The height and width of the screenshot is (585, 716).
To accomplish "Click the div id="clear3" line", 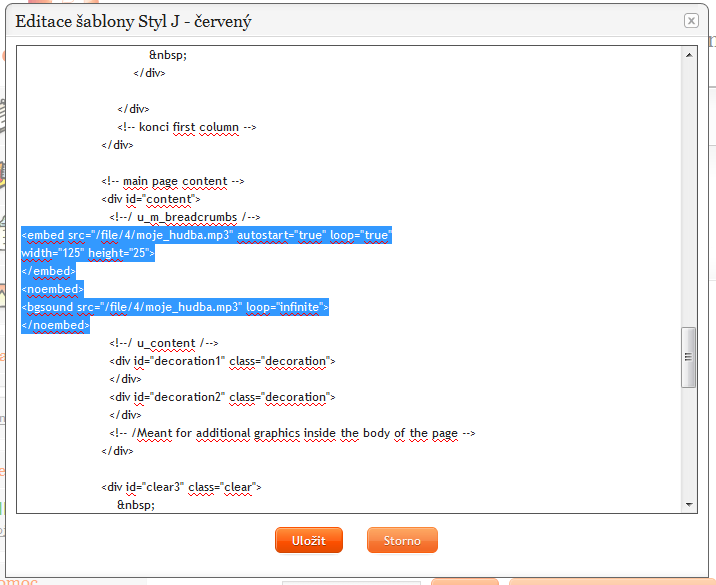I will pos(180,487).
